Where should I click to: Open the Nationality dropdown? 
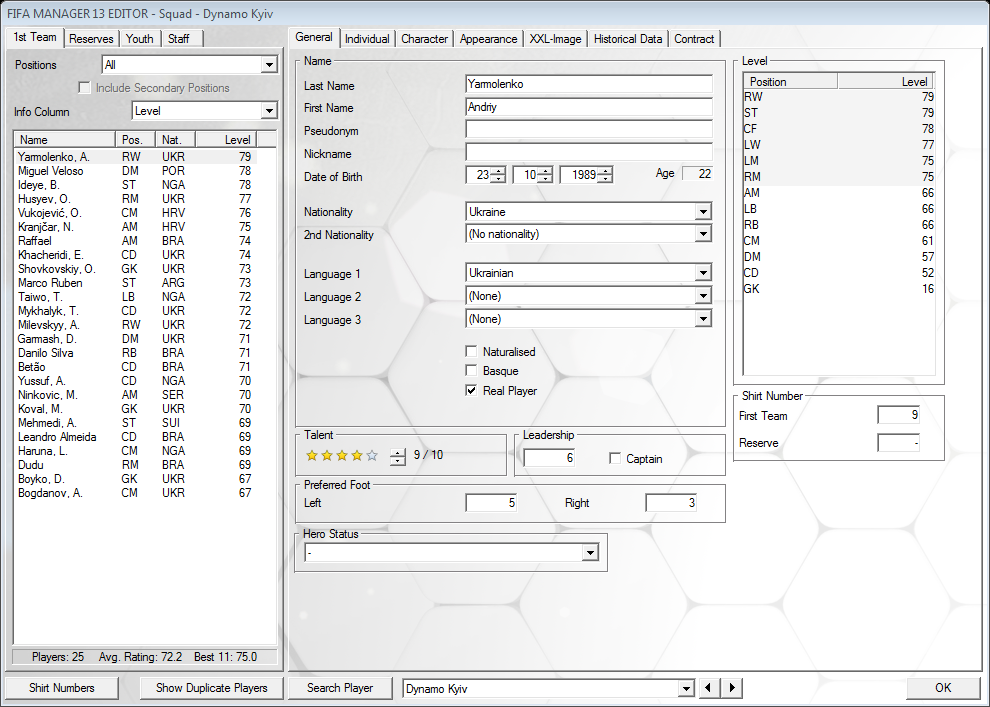tap(703, 211)
